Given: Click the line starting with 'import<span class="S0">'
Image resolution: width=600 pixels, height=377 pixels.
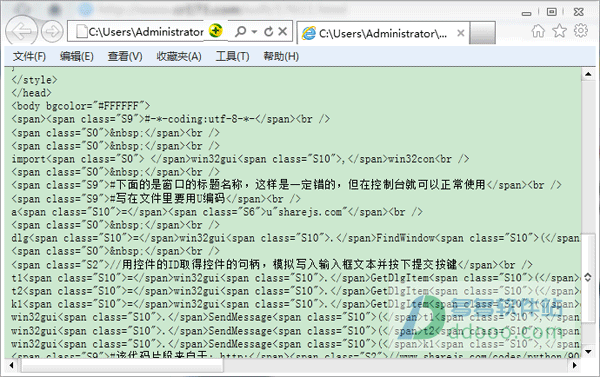Looking at the screenshot, I should click(x=240, y=159).
